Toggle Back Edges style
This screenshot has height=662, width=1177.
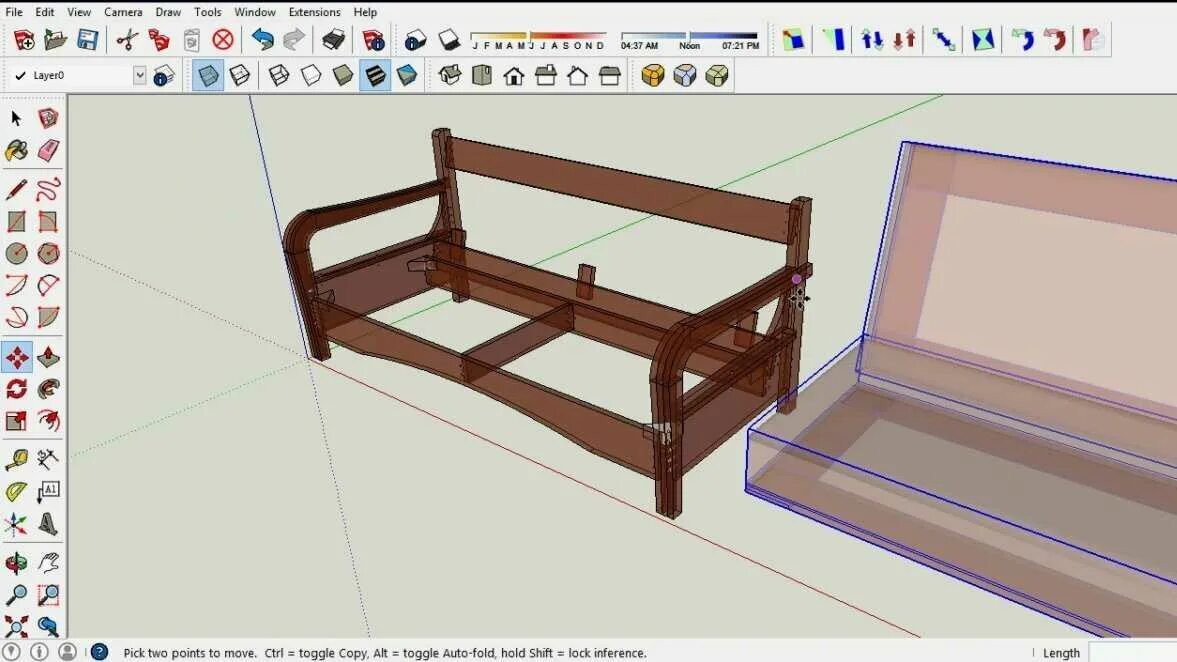coord(239,76)
